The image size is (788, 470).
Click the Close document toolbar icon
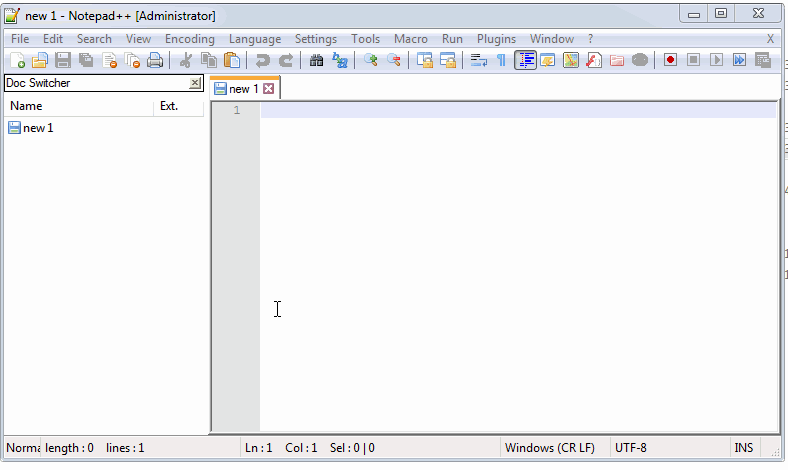109,60
